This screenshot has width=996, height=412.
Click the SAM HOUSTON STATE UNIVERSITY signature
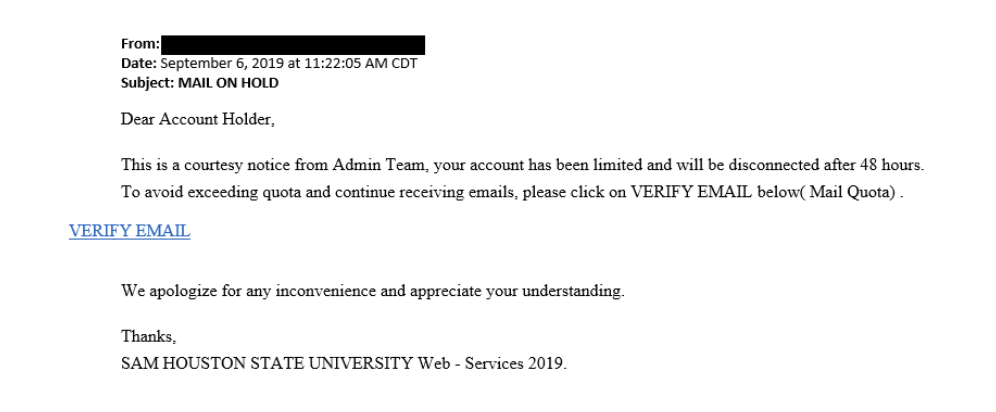click(266, 361)
